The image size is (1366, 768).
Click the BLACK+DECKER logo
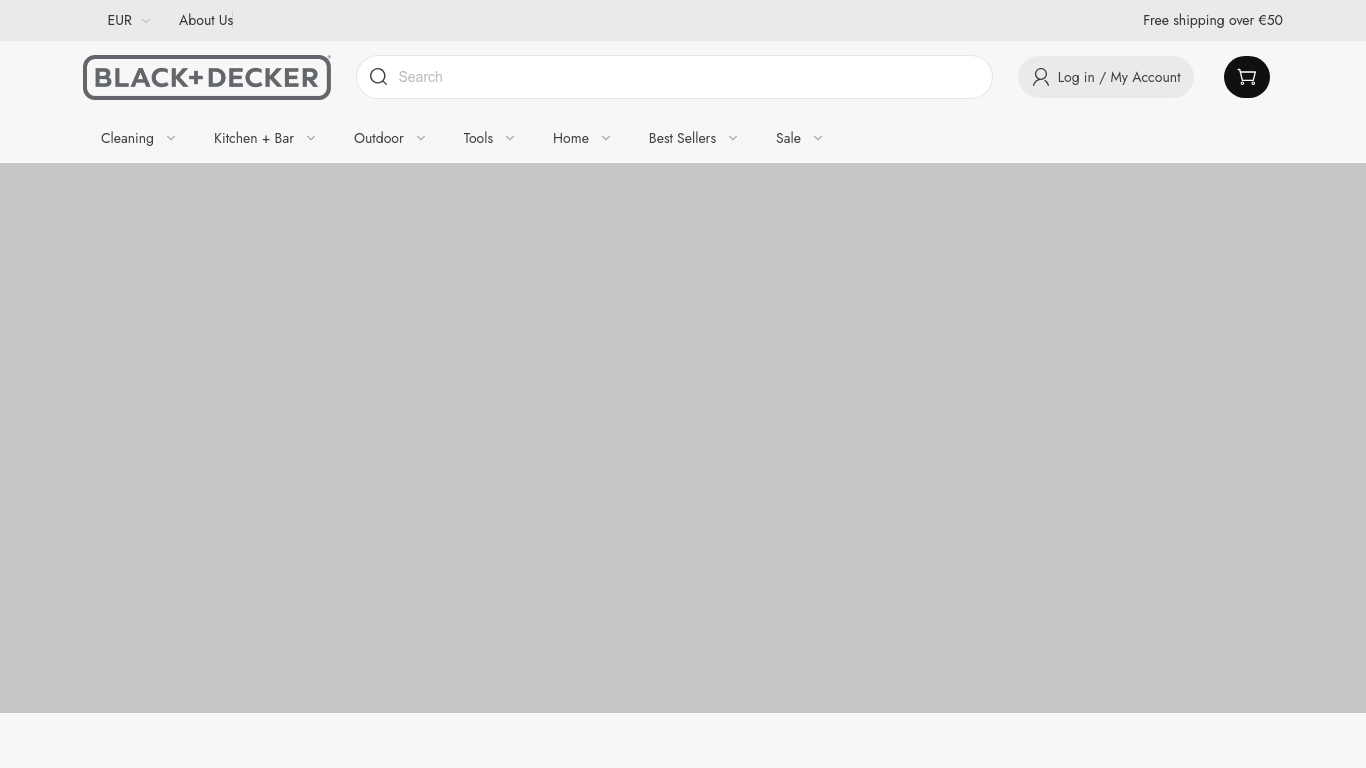click(x=207, y=77)
